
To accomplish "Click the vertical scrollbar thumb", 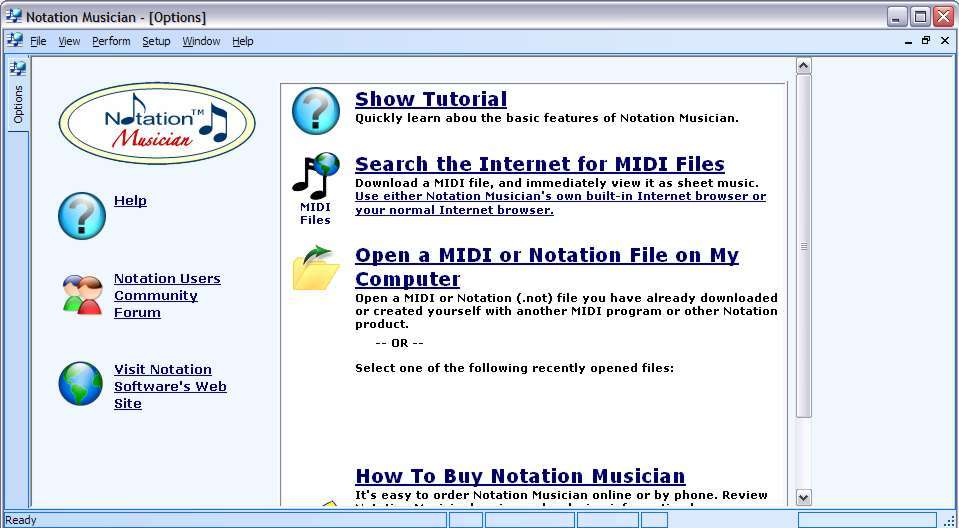I will coord(804,246).
